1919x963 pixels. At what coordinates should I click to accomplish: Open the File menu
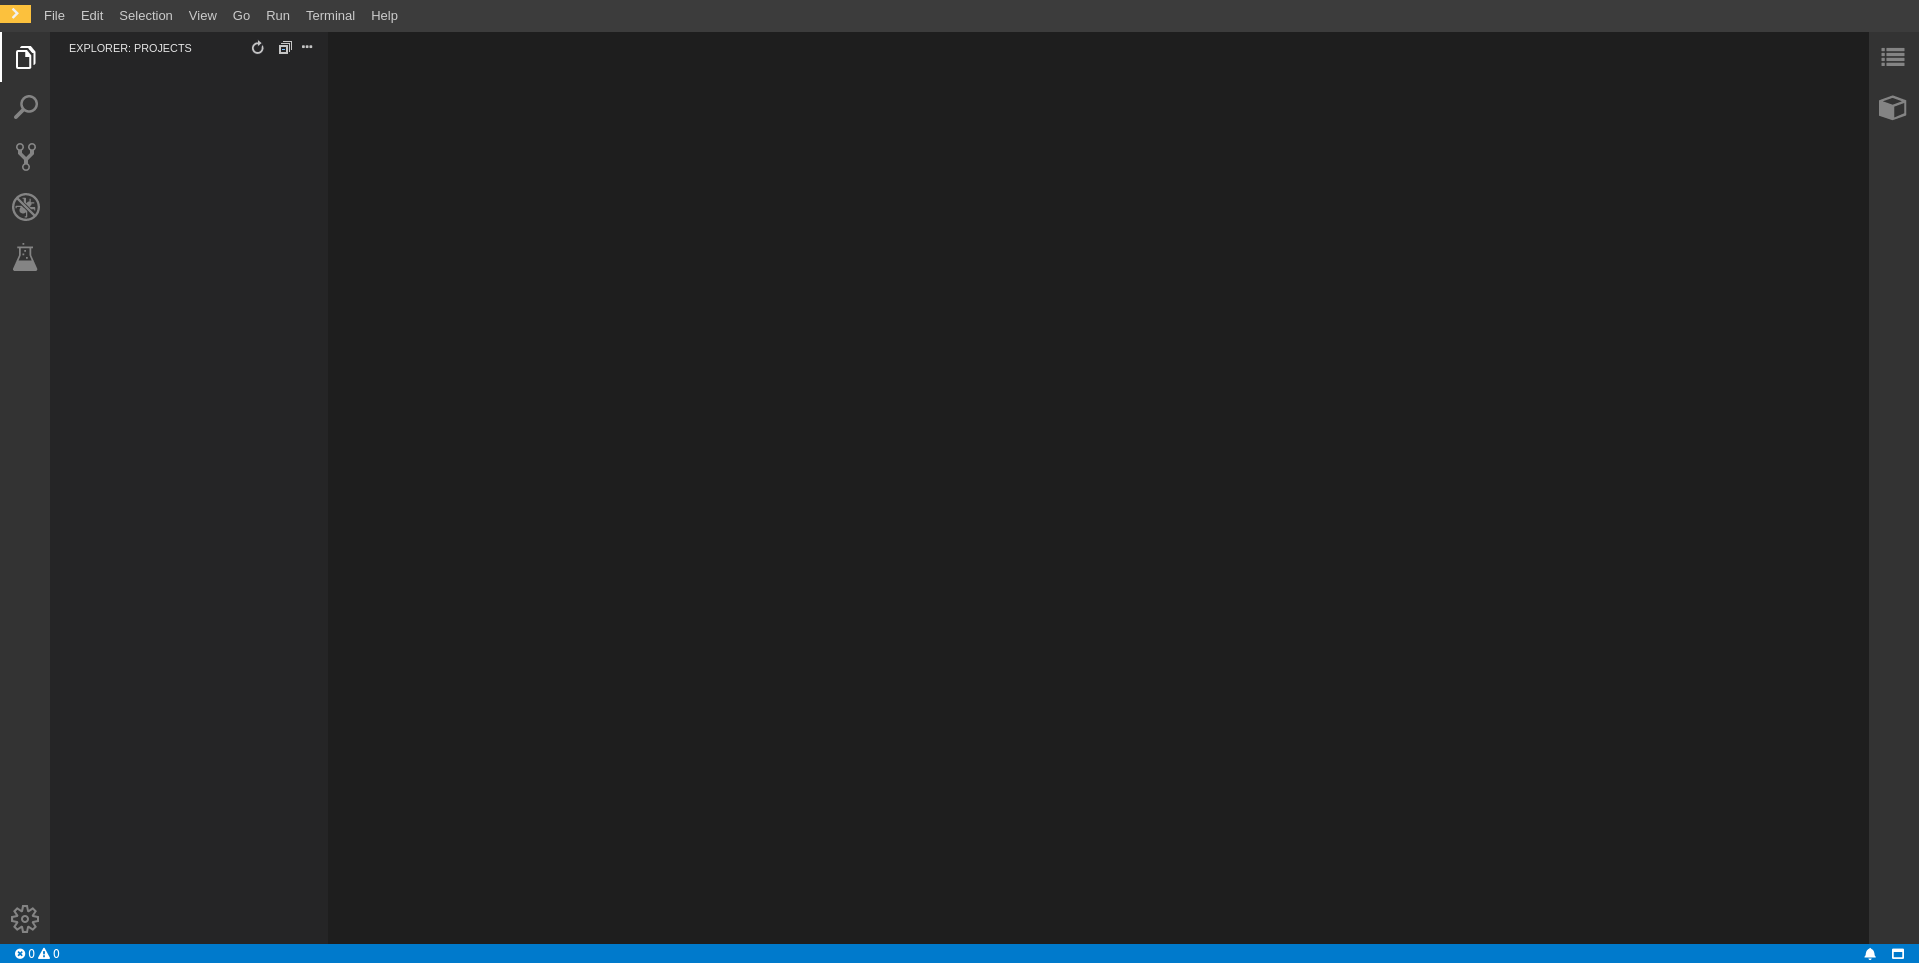pyautogui.click(x=54, y=16)
